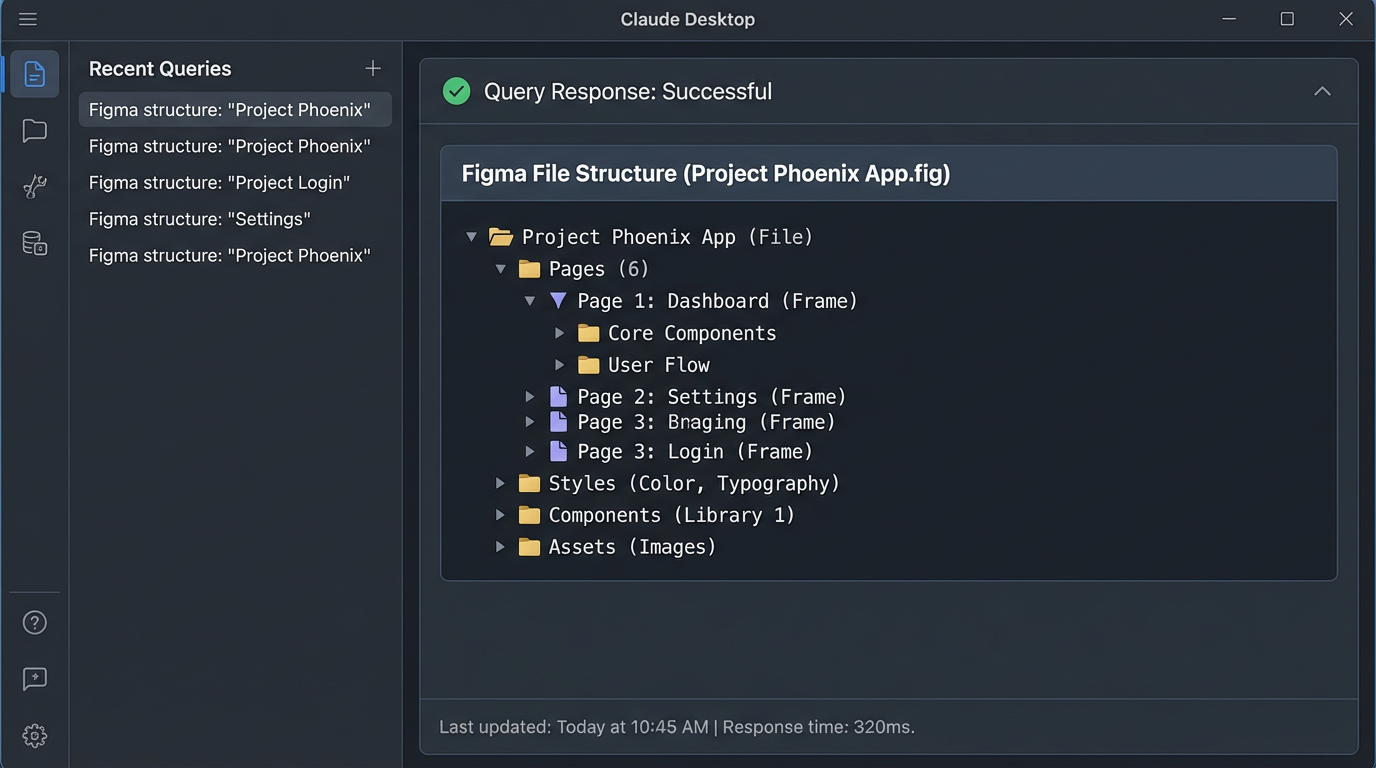1376x768 pixels.
Task: Select the User Flow folder
Action: 658,364
